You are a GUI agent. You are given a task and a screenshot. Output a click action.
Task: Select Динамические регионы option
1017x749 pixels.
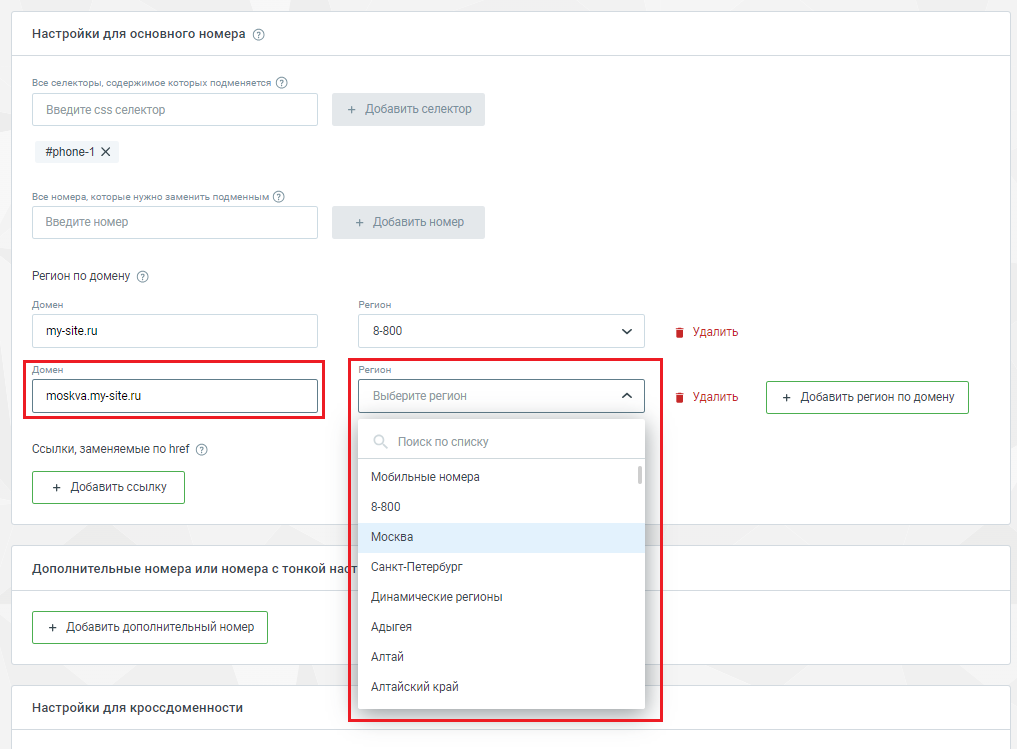pos(501,597)
